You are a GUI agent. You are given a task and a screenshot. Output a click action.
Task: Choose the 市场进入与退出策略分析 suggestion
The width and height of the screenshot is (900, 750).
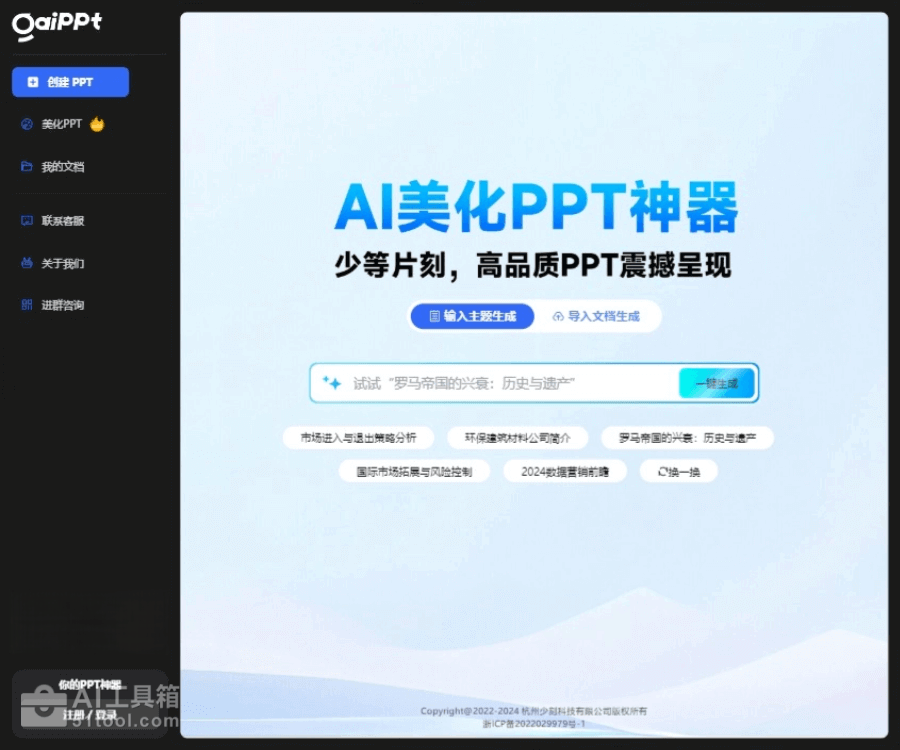point(358,438)
